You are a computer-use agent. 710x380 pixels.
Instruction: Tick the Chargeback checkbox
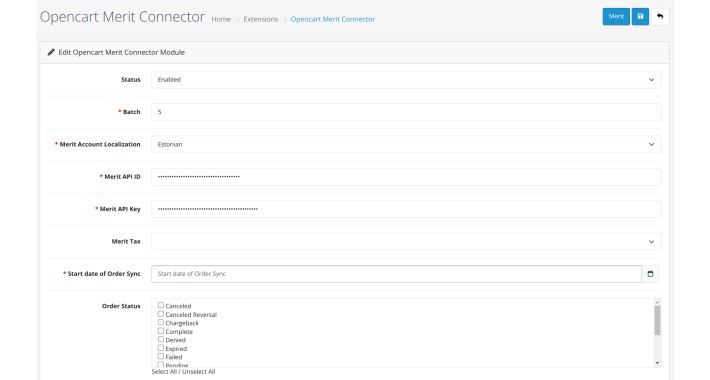pyautogui.click(x=161, y=322)
